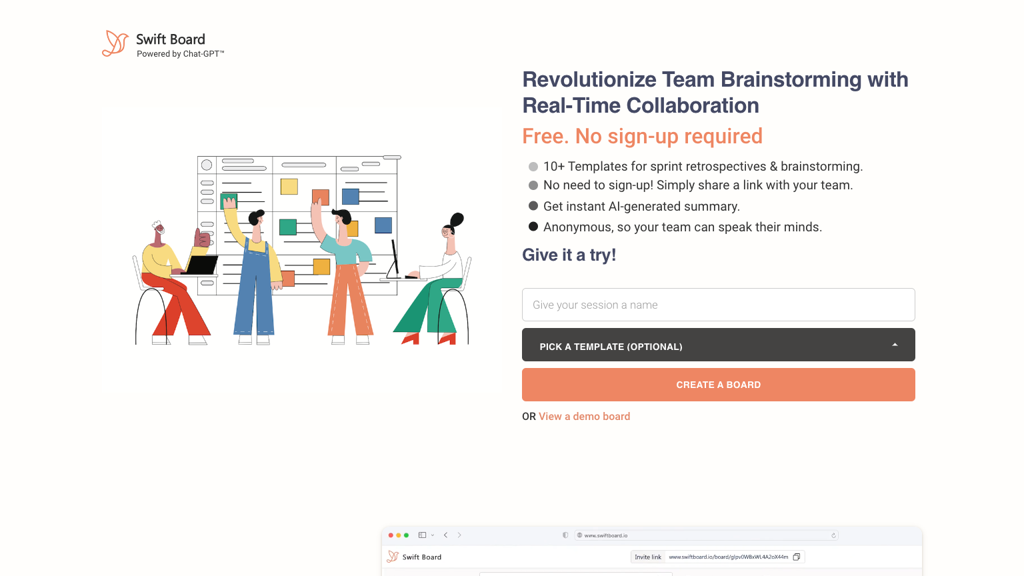Click the back arrow in browser preview
The width and height of the screenshot is (1024, 576).
click(x=446, y=535)
